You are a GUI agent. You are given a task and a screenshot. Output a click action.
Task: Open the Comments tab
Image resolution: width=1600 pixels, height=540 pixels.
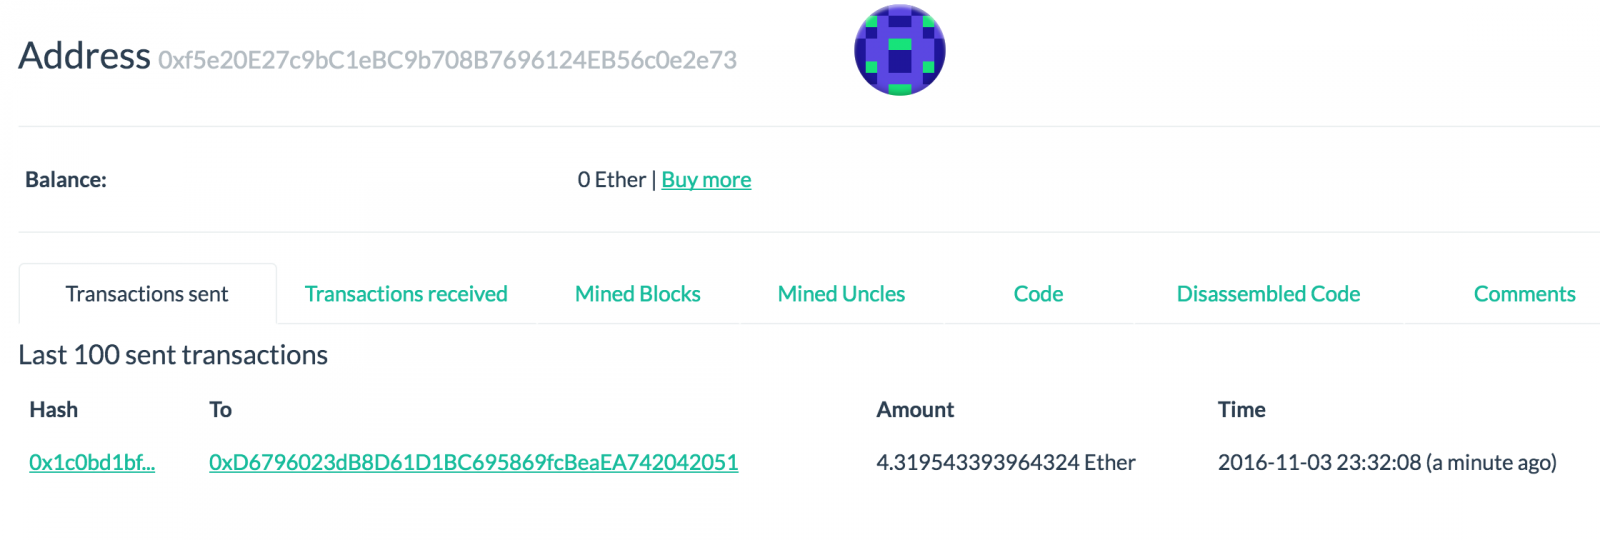click(1524, 294)
